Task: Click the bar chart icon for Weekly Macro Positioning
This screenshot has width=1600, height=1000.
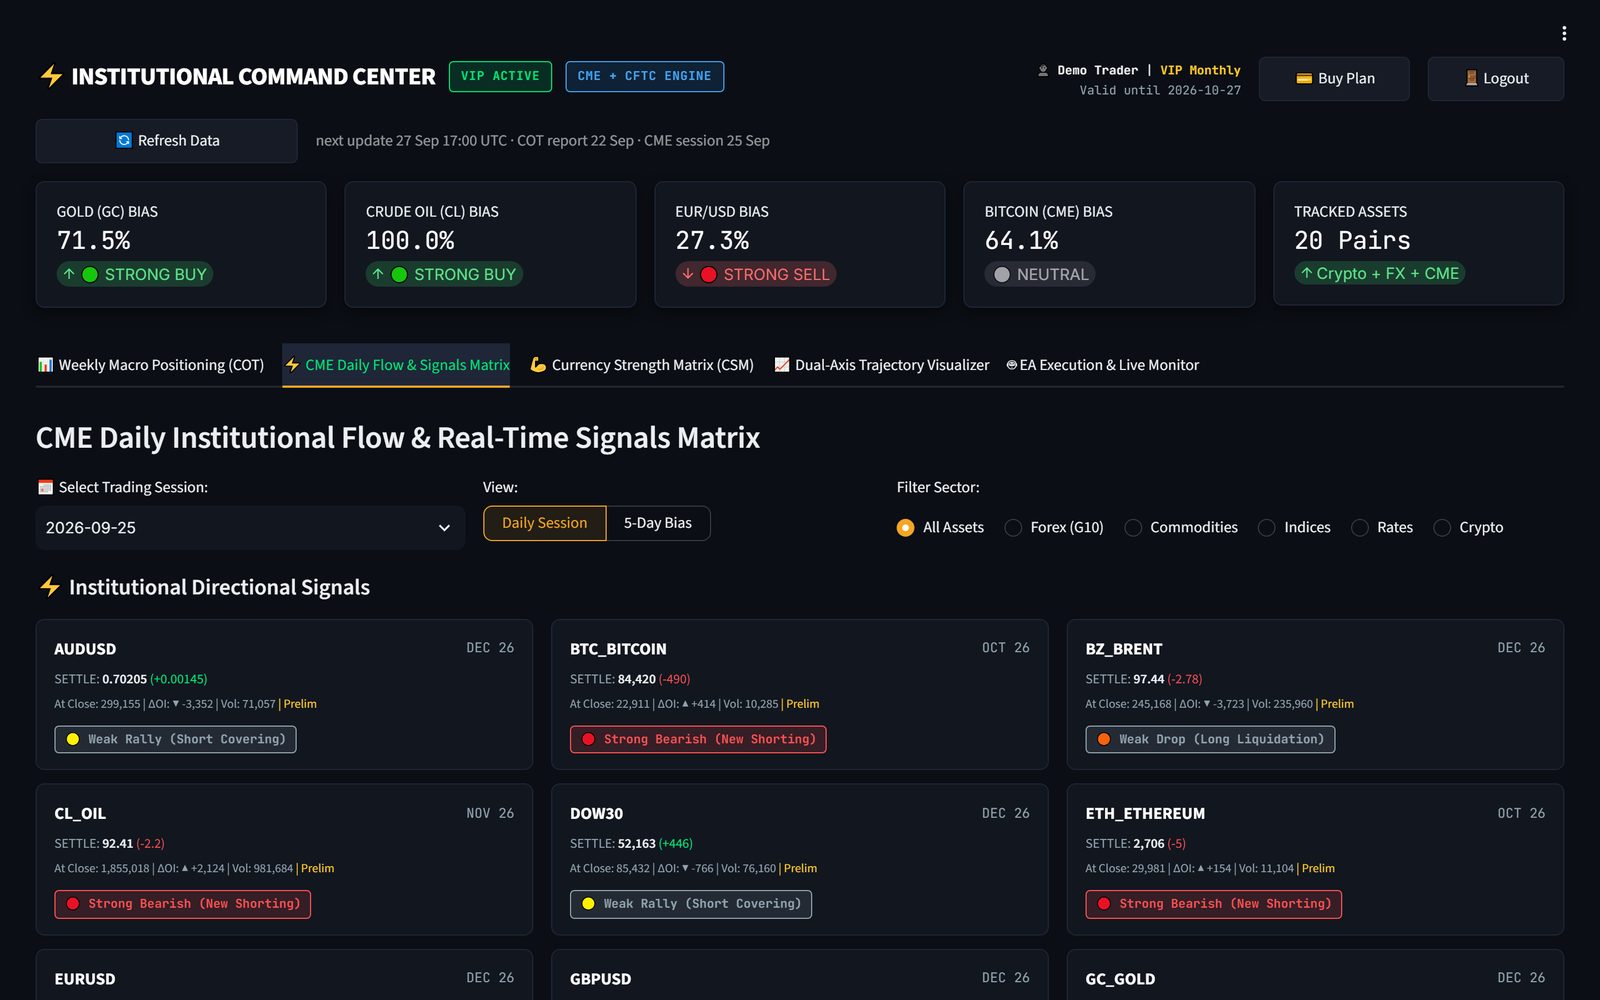Action: [45, 365]
